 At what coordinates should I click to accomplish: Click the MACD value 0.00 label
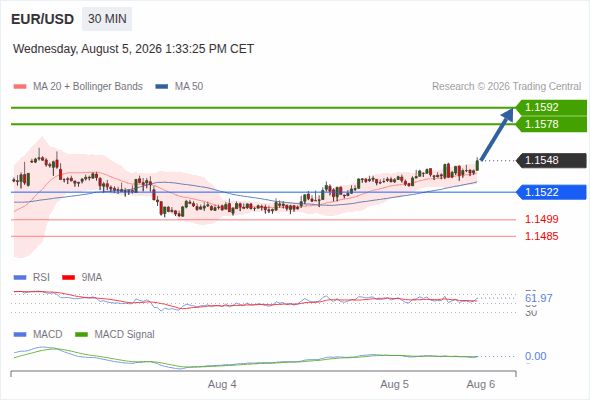click(x=535, y=356)
